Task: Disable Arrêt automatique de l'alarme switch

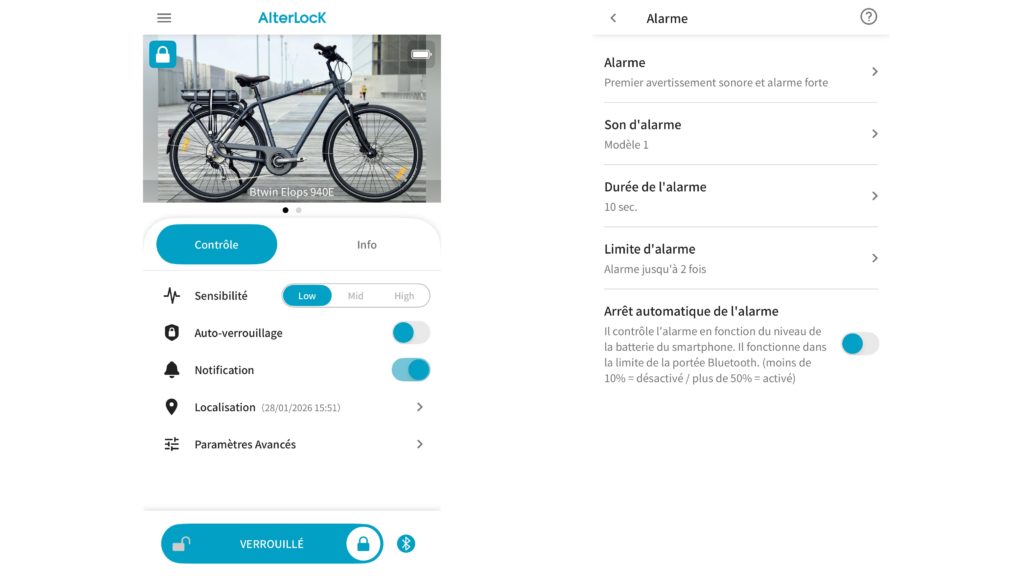Action: point(859,344)
